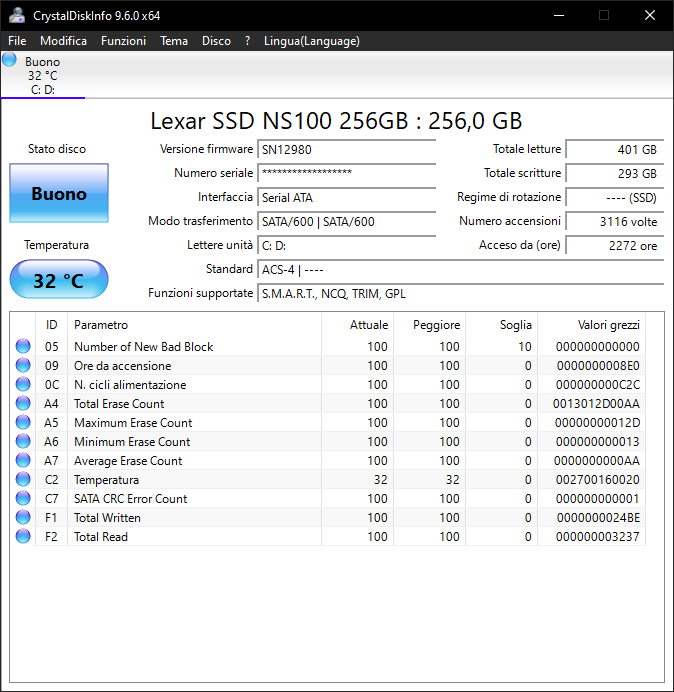The height and width of the screenshot is (692, 674).
Task: Click the SATA/600 transfer mode field
Action: click(346, 222)
